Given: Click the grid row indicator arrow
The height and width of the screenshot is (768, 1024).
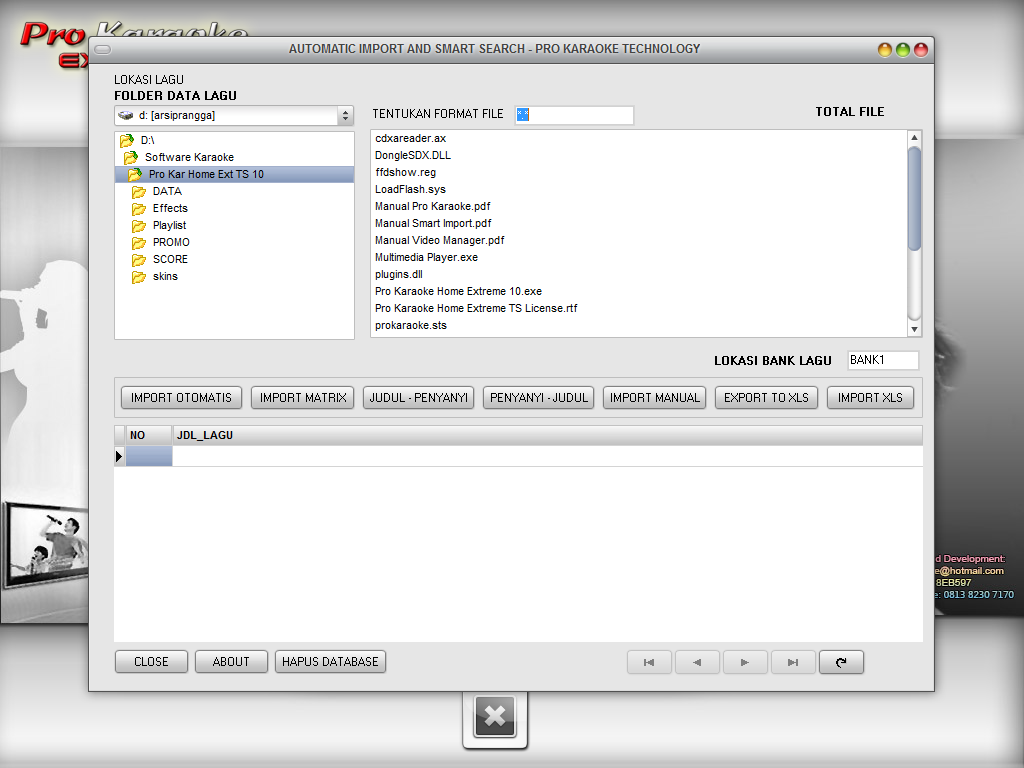Looking at the screenshot, I should point(120,456).
